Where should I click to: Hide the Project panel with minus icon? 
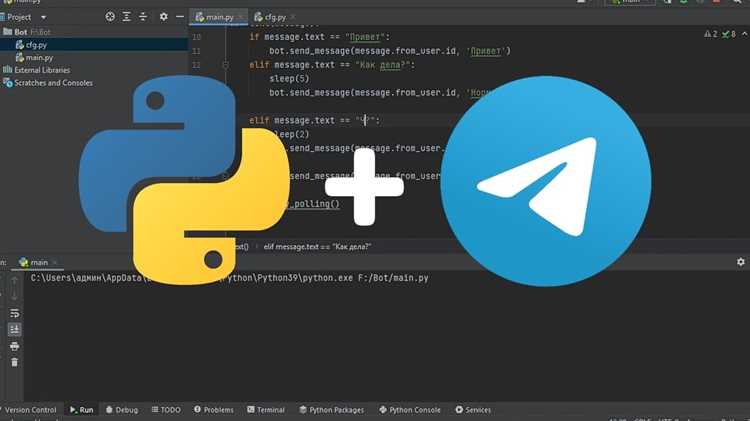[x=180, y=17]
